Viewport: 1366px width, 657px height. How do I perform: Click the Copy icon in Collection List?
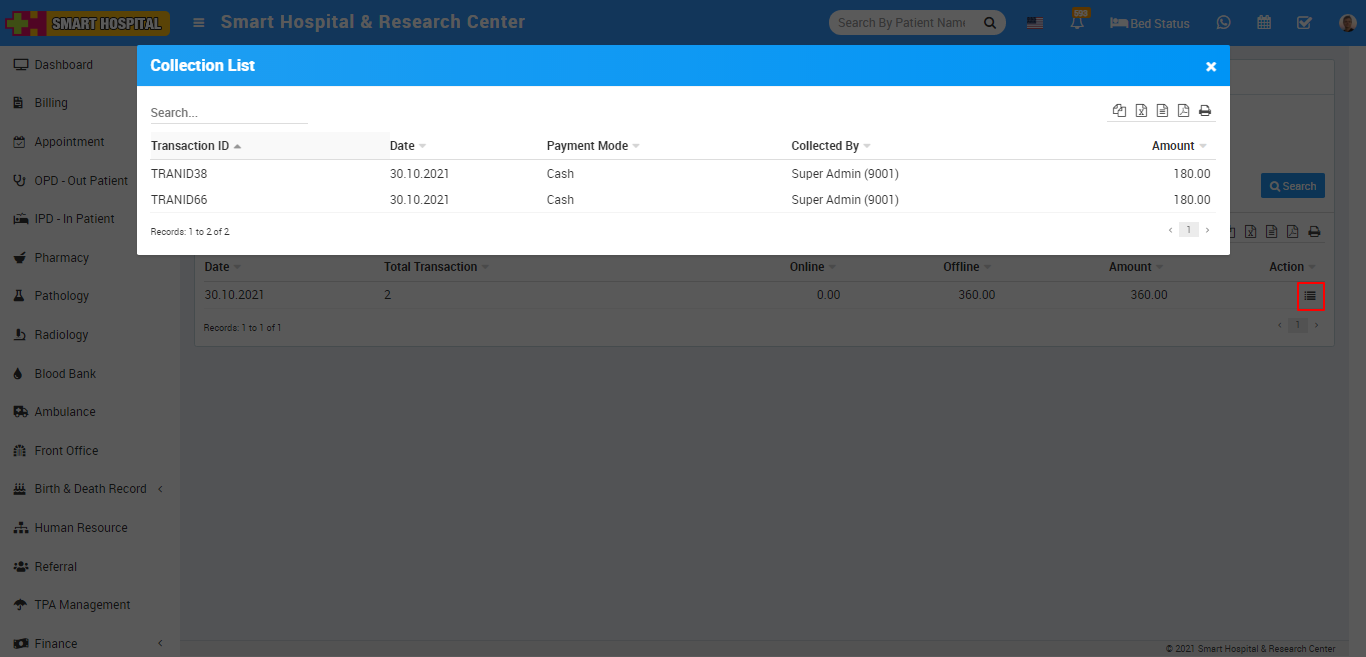tap(1119, 111)
